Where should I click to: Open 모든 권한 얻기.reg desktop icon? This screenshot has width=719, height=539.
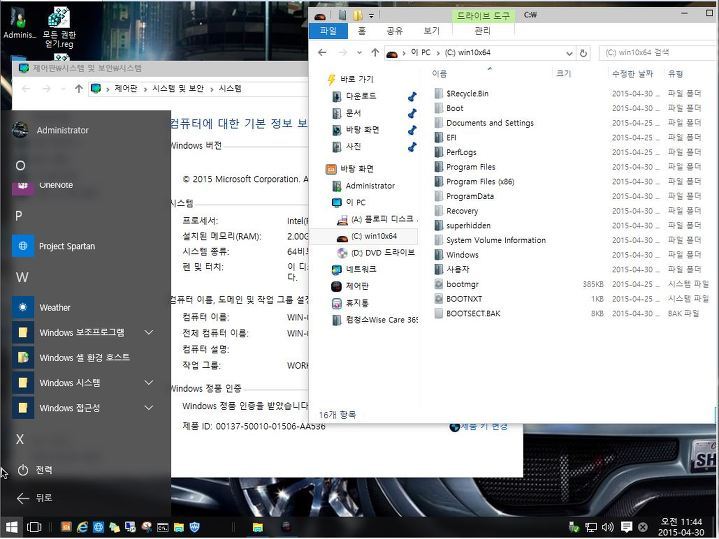pos(59,27)
